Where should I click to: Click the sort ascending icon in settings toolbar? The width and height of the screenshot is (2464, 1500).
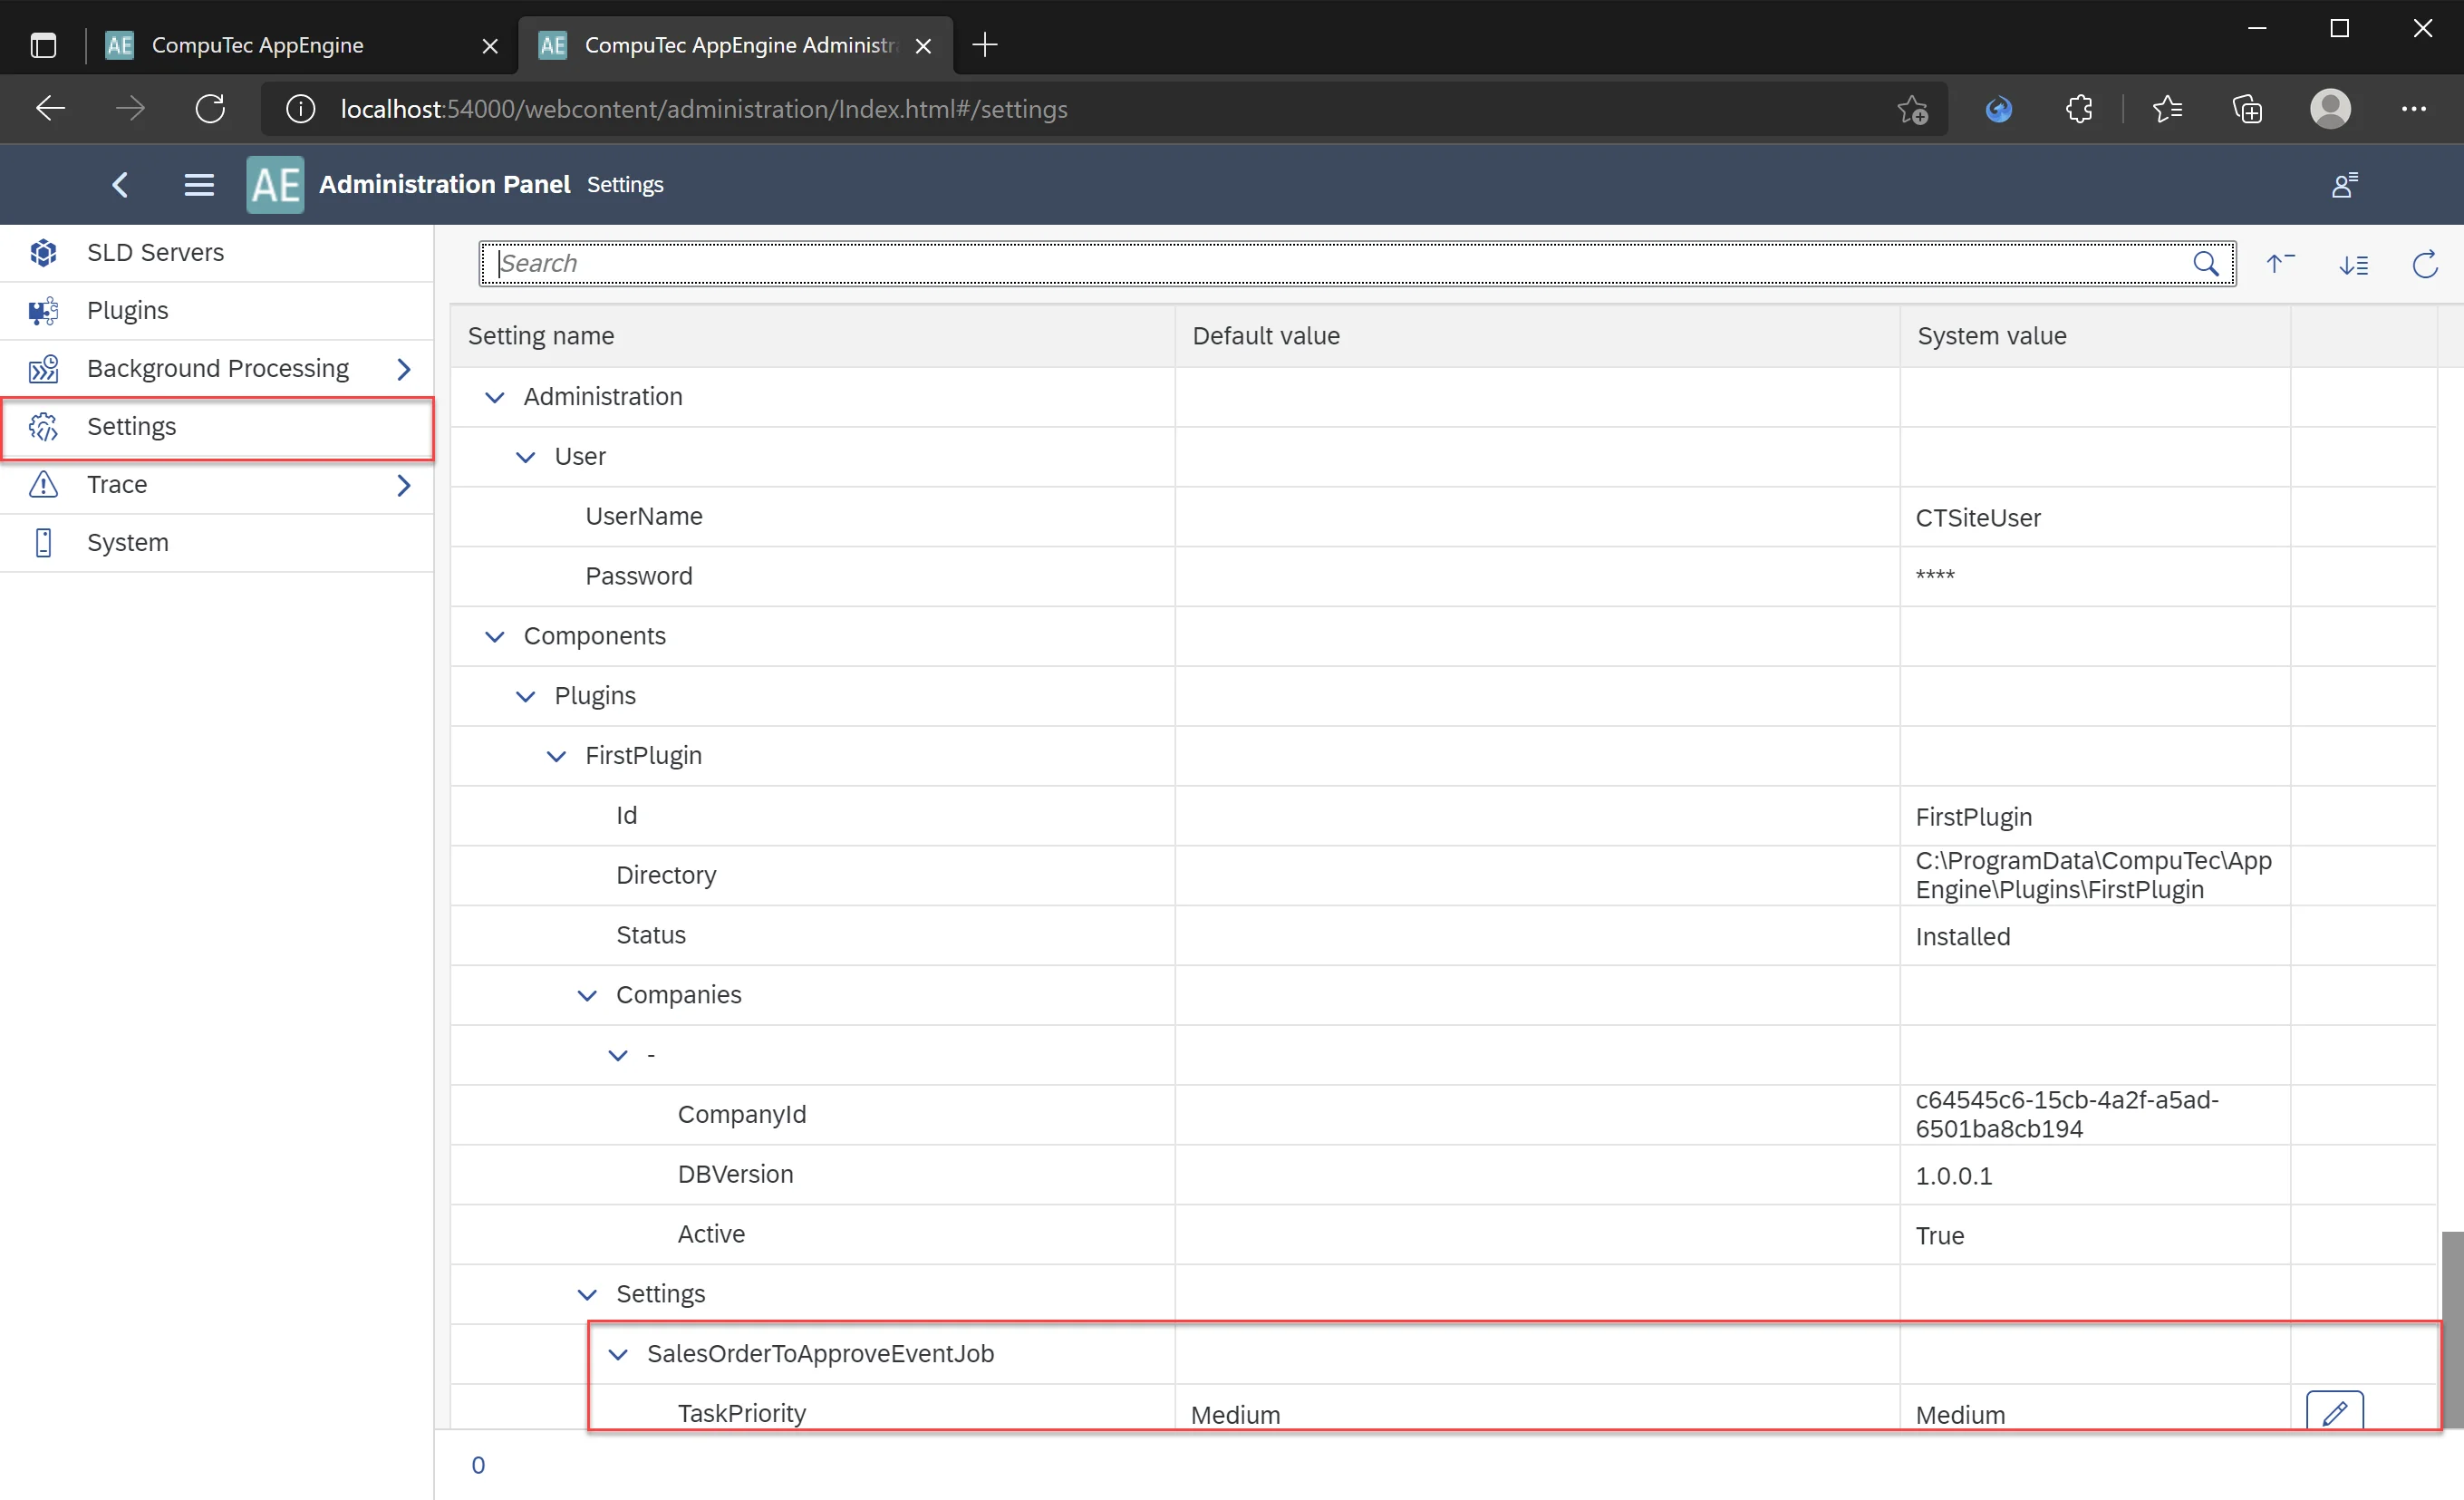click(x=2283, y=262)
